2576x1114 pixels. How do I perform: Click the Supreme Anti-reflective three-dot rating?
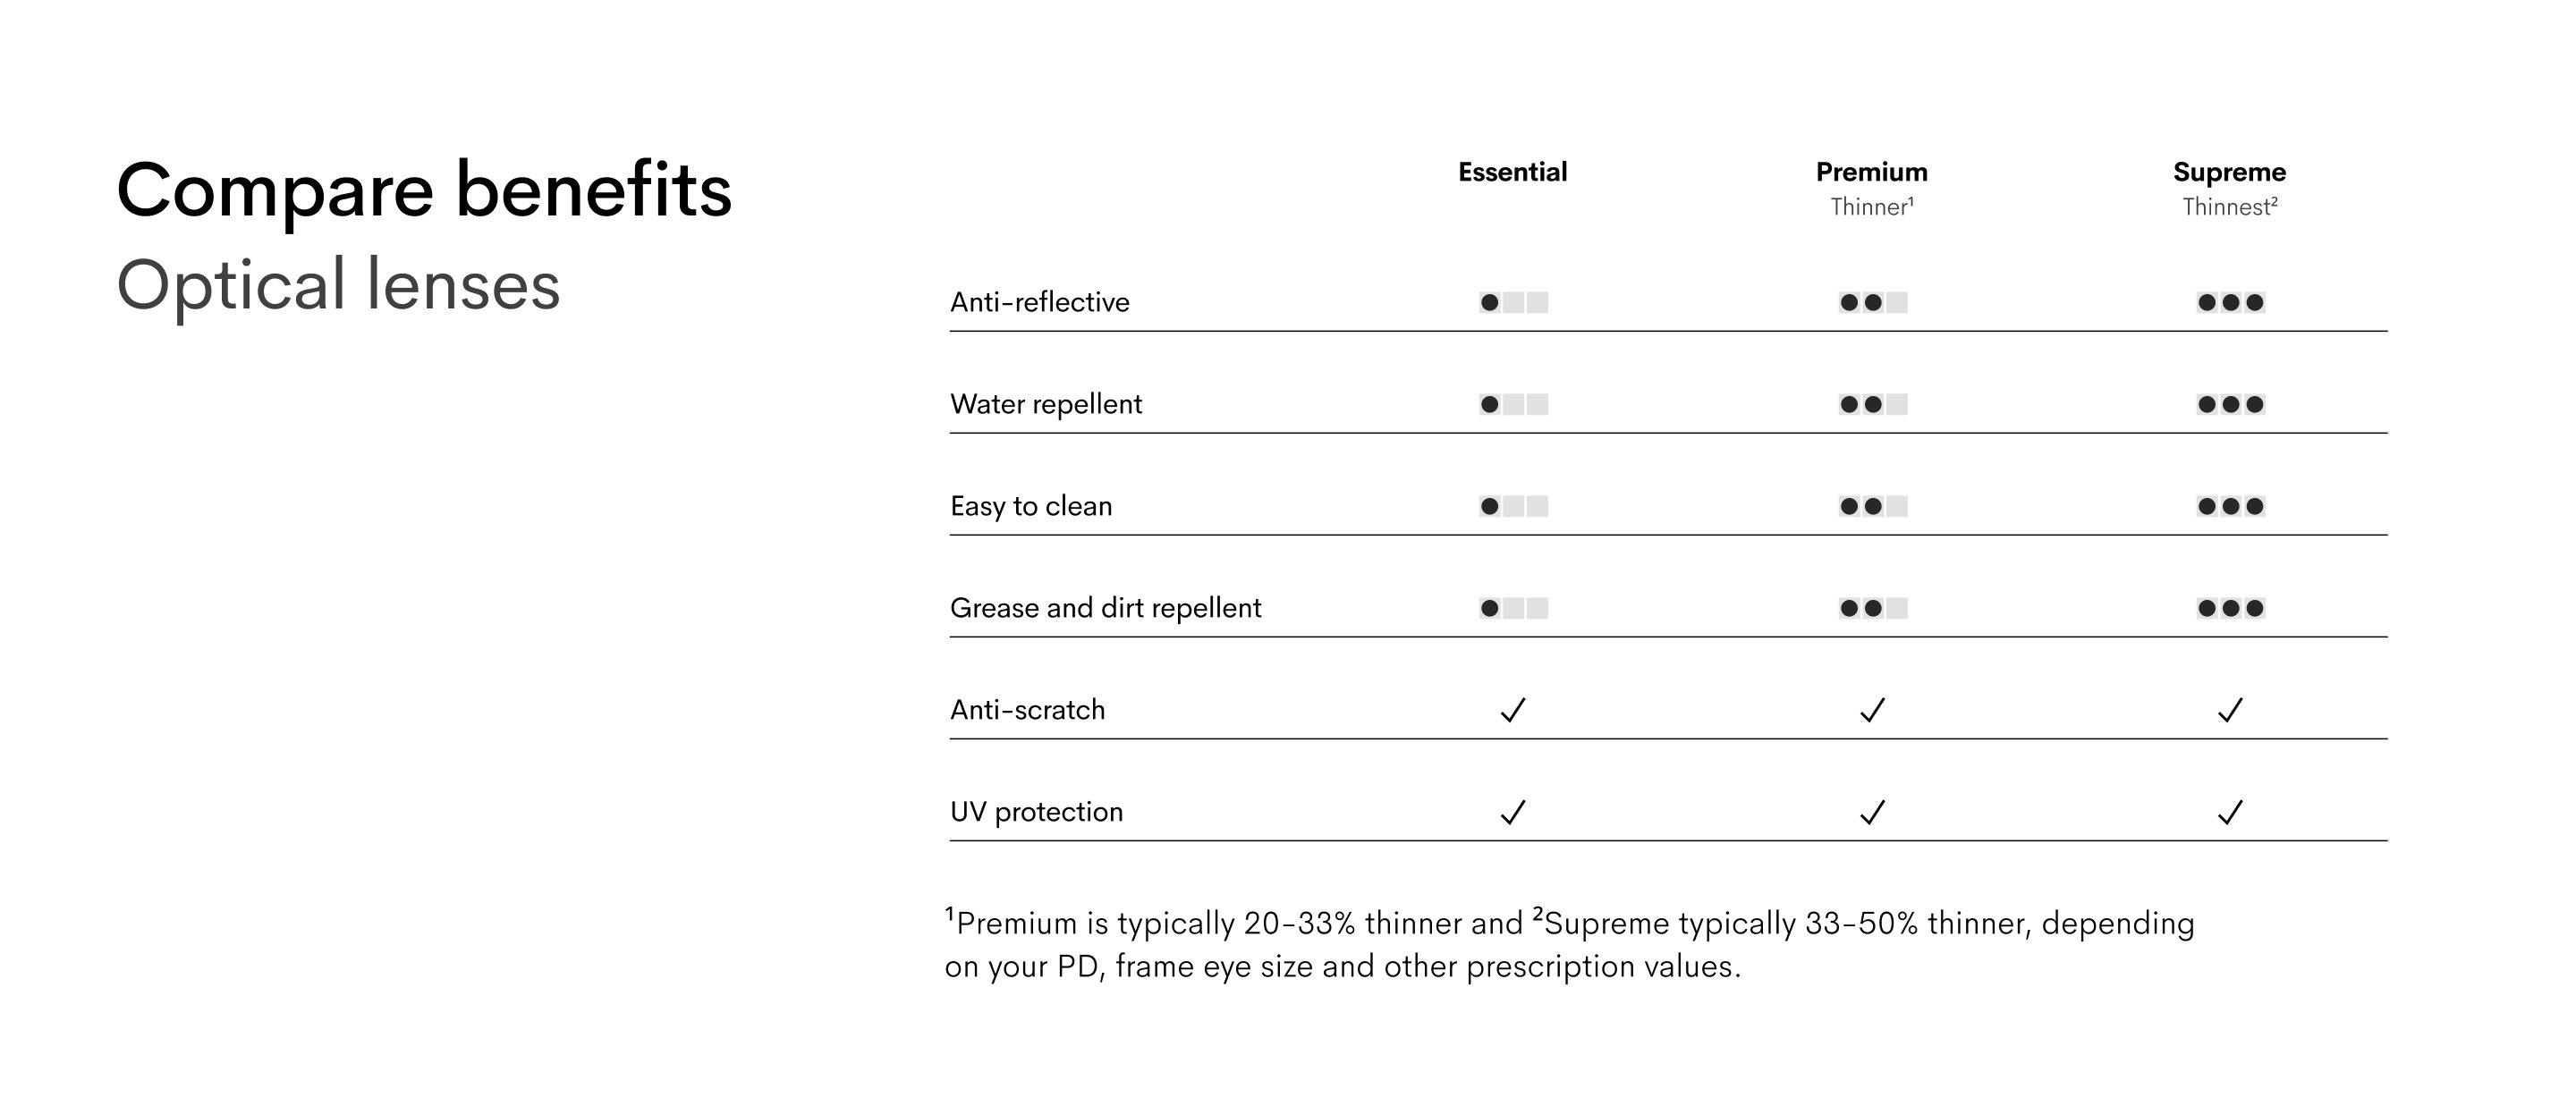click(2230, 302)
